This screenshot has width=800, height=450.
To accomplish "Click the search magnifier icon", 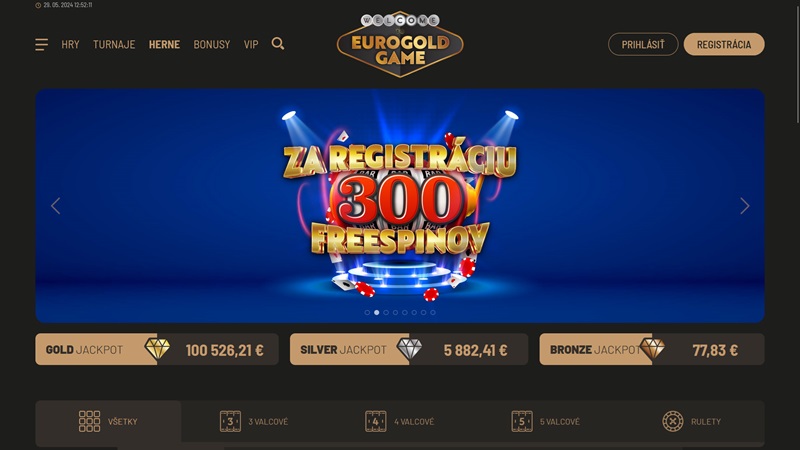I will [x=278, y=44].
